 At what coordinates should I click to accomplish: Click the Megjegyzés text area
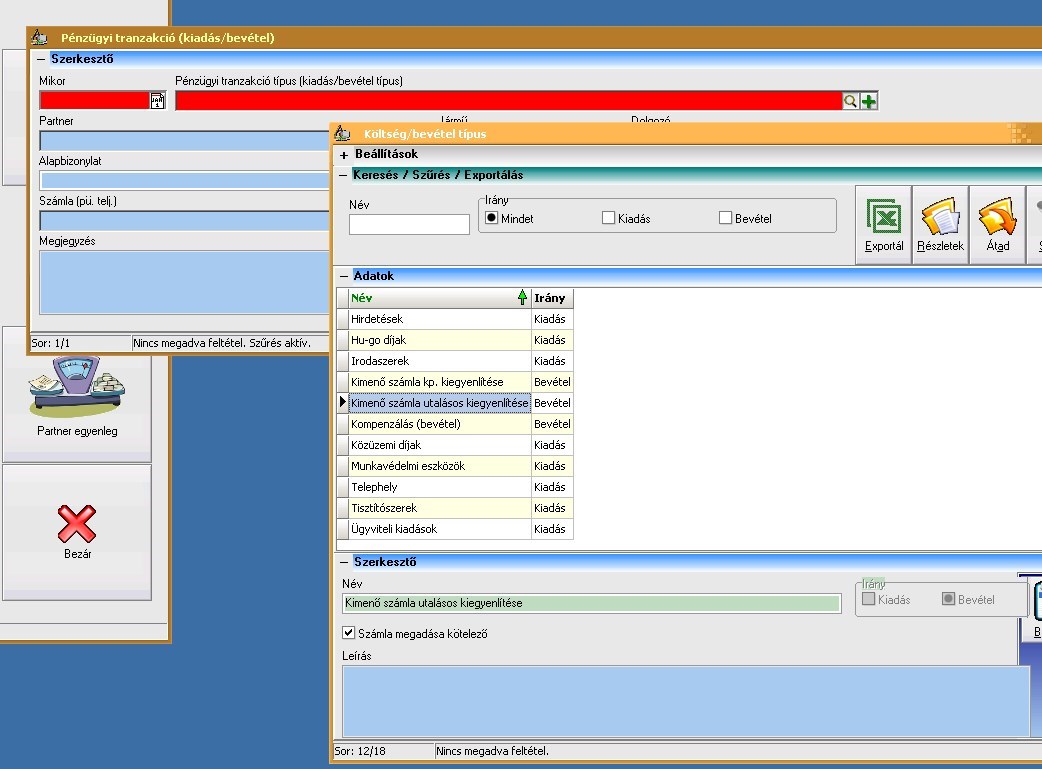pyautogui.click(x=185, y=282)
